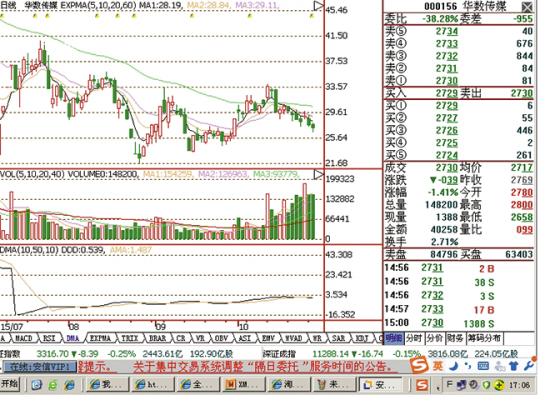Viewport: 550px width, 412px height.
Task: Switch to taskbar window labeled 淘...
Action: pos(288,385)
